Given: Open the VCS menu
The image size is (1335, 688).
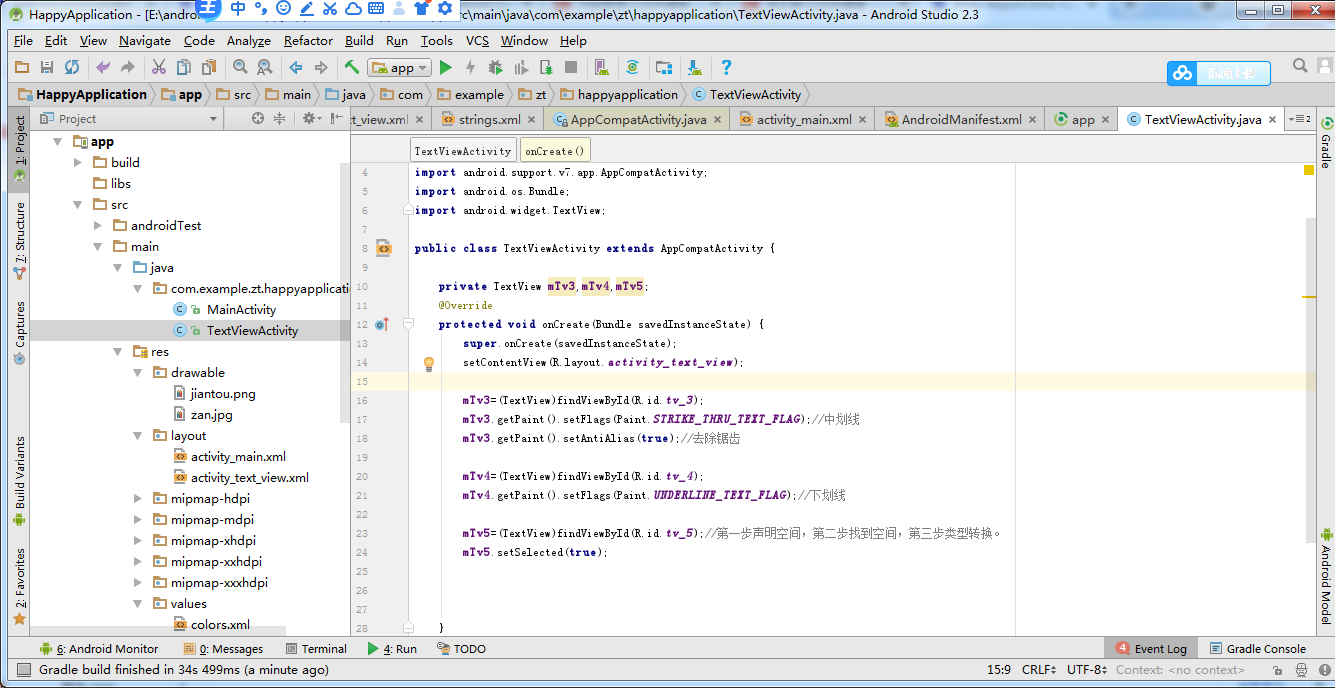Looking at the screenshot, I should 477,40.
